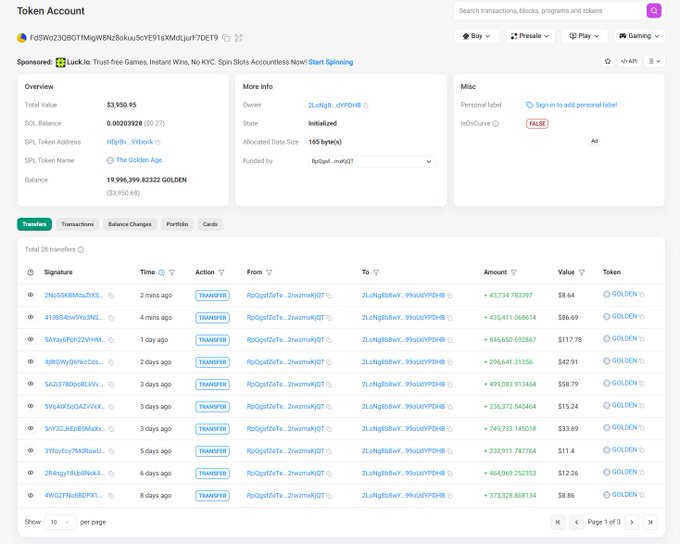680x544 pixels.
Task: Click eye icon for the 8 days ago transfer
Action: pyautogui.click(x=30, y=495)
